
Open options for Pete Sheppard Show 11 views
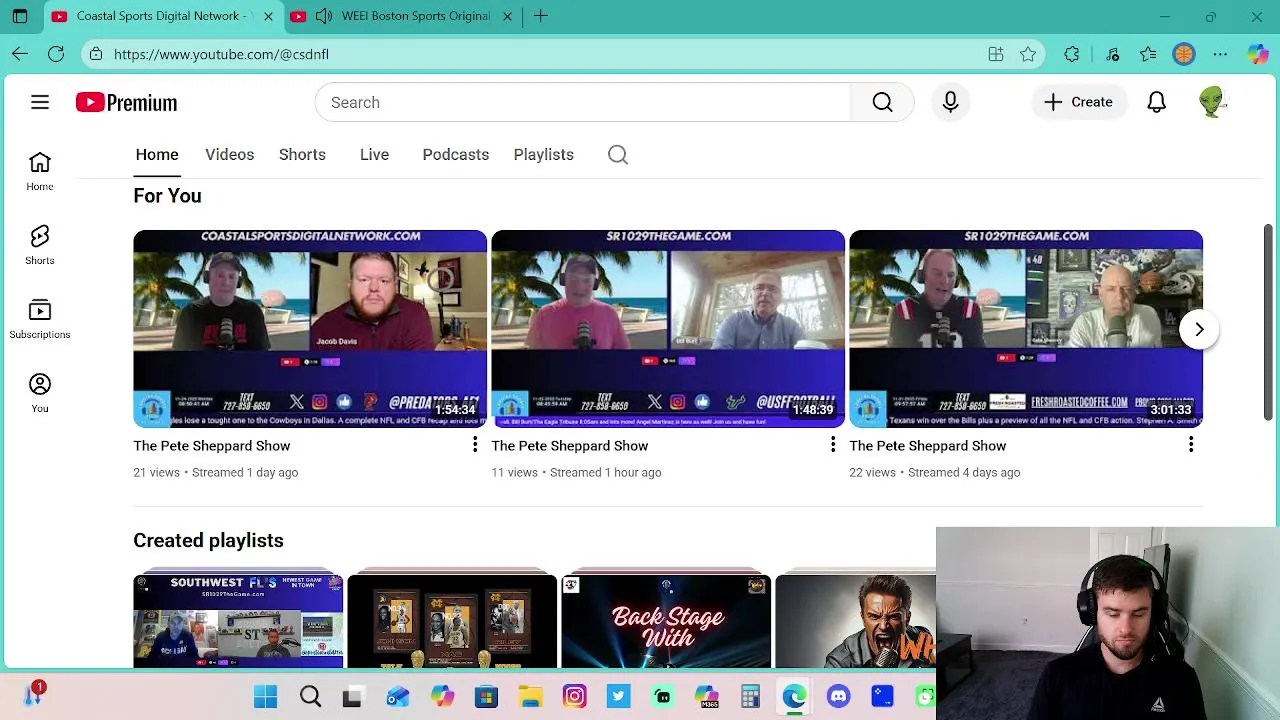tap(833, 445)
